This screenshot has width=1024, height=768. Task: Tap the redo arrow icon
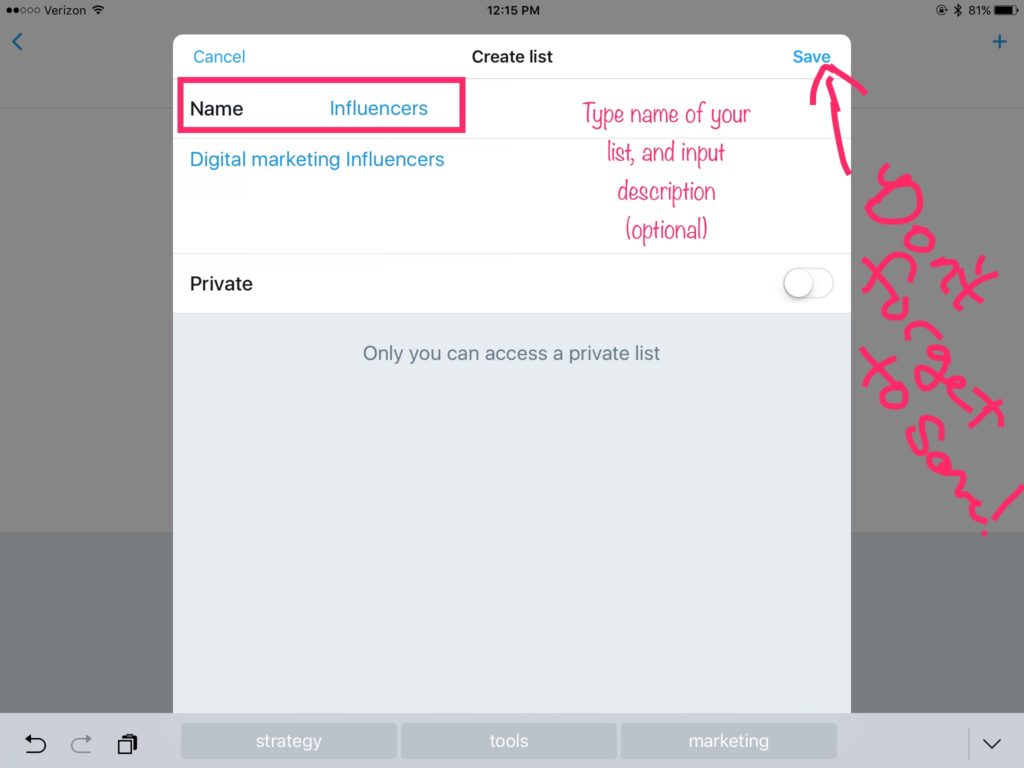(82, 743)
